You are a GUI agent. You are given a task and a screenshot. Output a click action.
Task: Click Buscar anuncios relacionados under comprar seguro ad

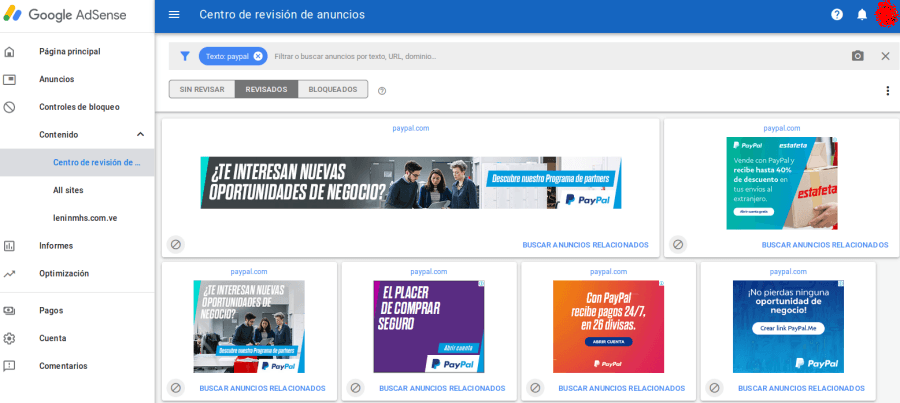(442, 389)
